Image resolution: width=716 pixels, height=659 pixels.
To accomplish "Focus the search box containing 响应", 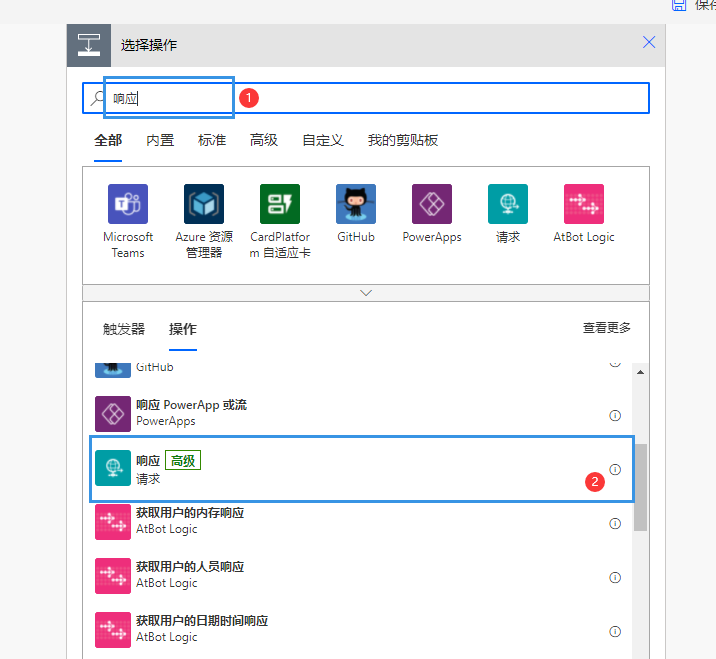I will tap(366, 98).
